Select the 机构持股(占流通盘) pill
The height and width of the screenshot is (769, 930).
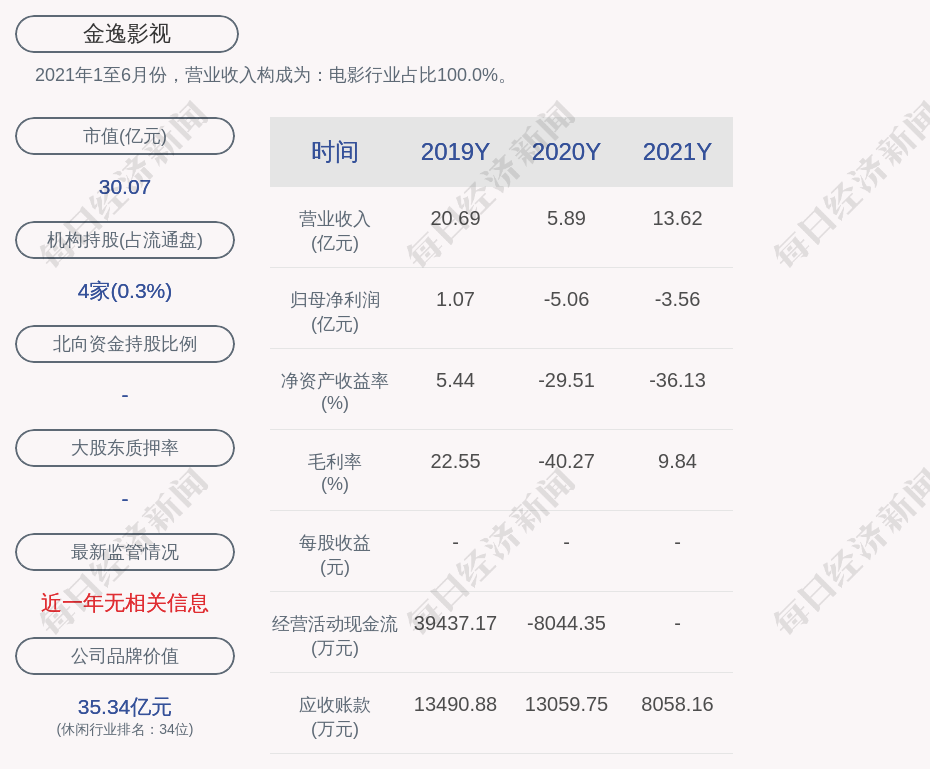(125, 240)
